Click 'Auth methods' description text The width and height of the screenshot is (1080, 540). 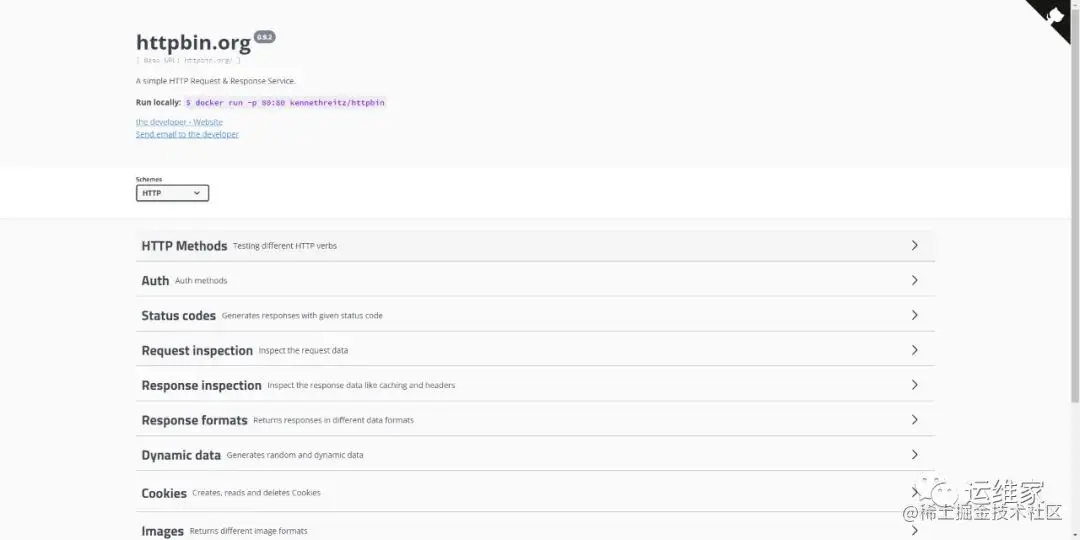200,280
